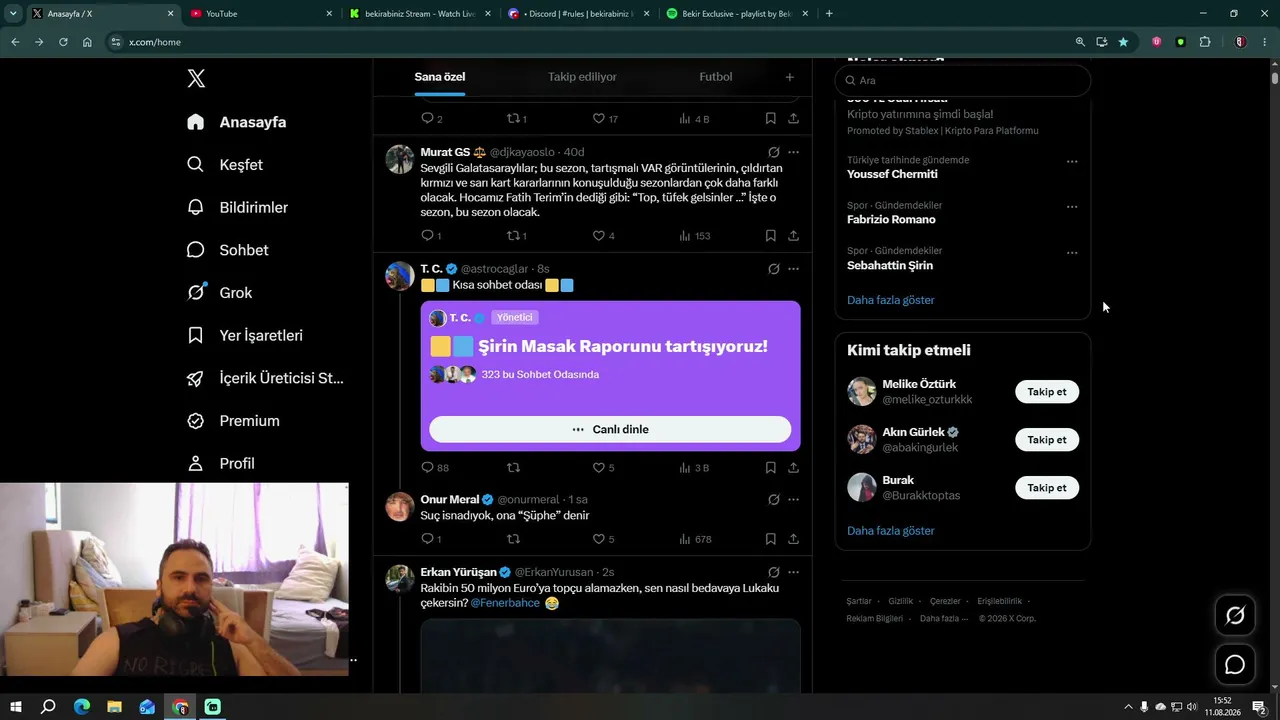The image size is (1280, 720).
Task: Click Daha fazla göster under trends
Action: (x=891, y=300)
